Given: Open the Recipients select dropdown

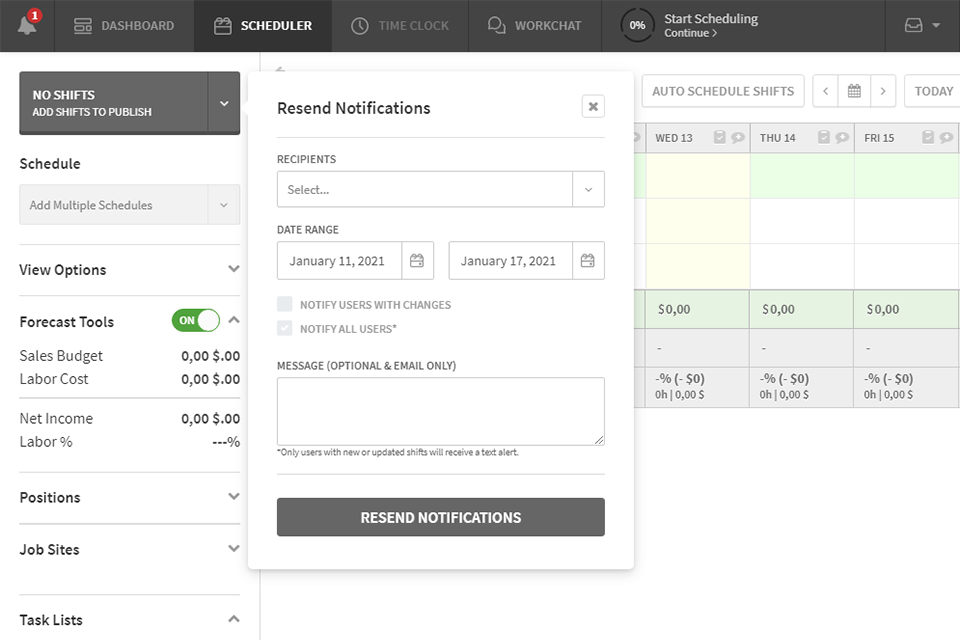Looking at the screenshot, I should click(x=440, y=189).
